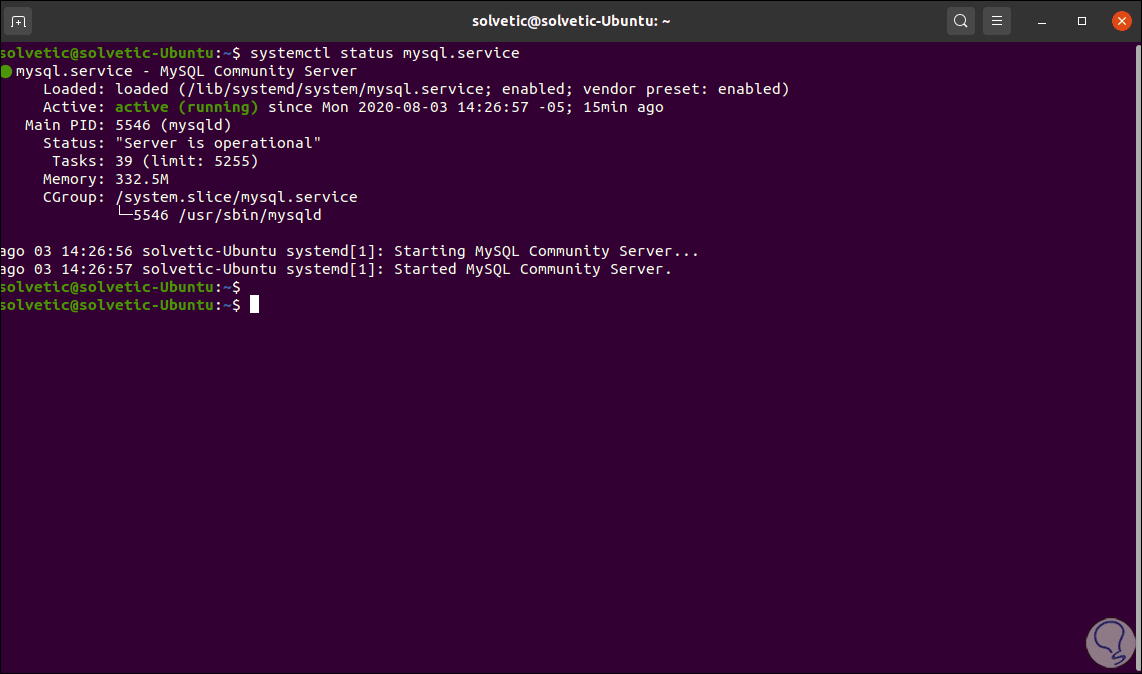This screenshot has width=1142, height=674.
Task: Open a new terminal tab
Action: coord(19,21)
